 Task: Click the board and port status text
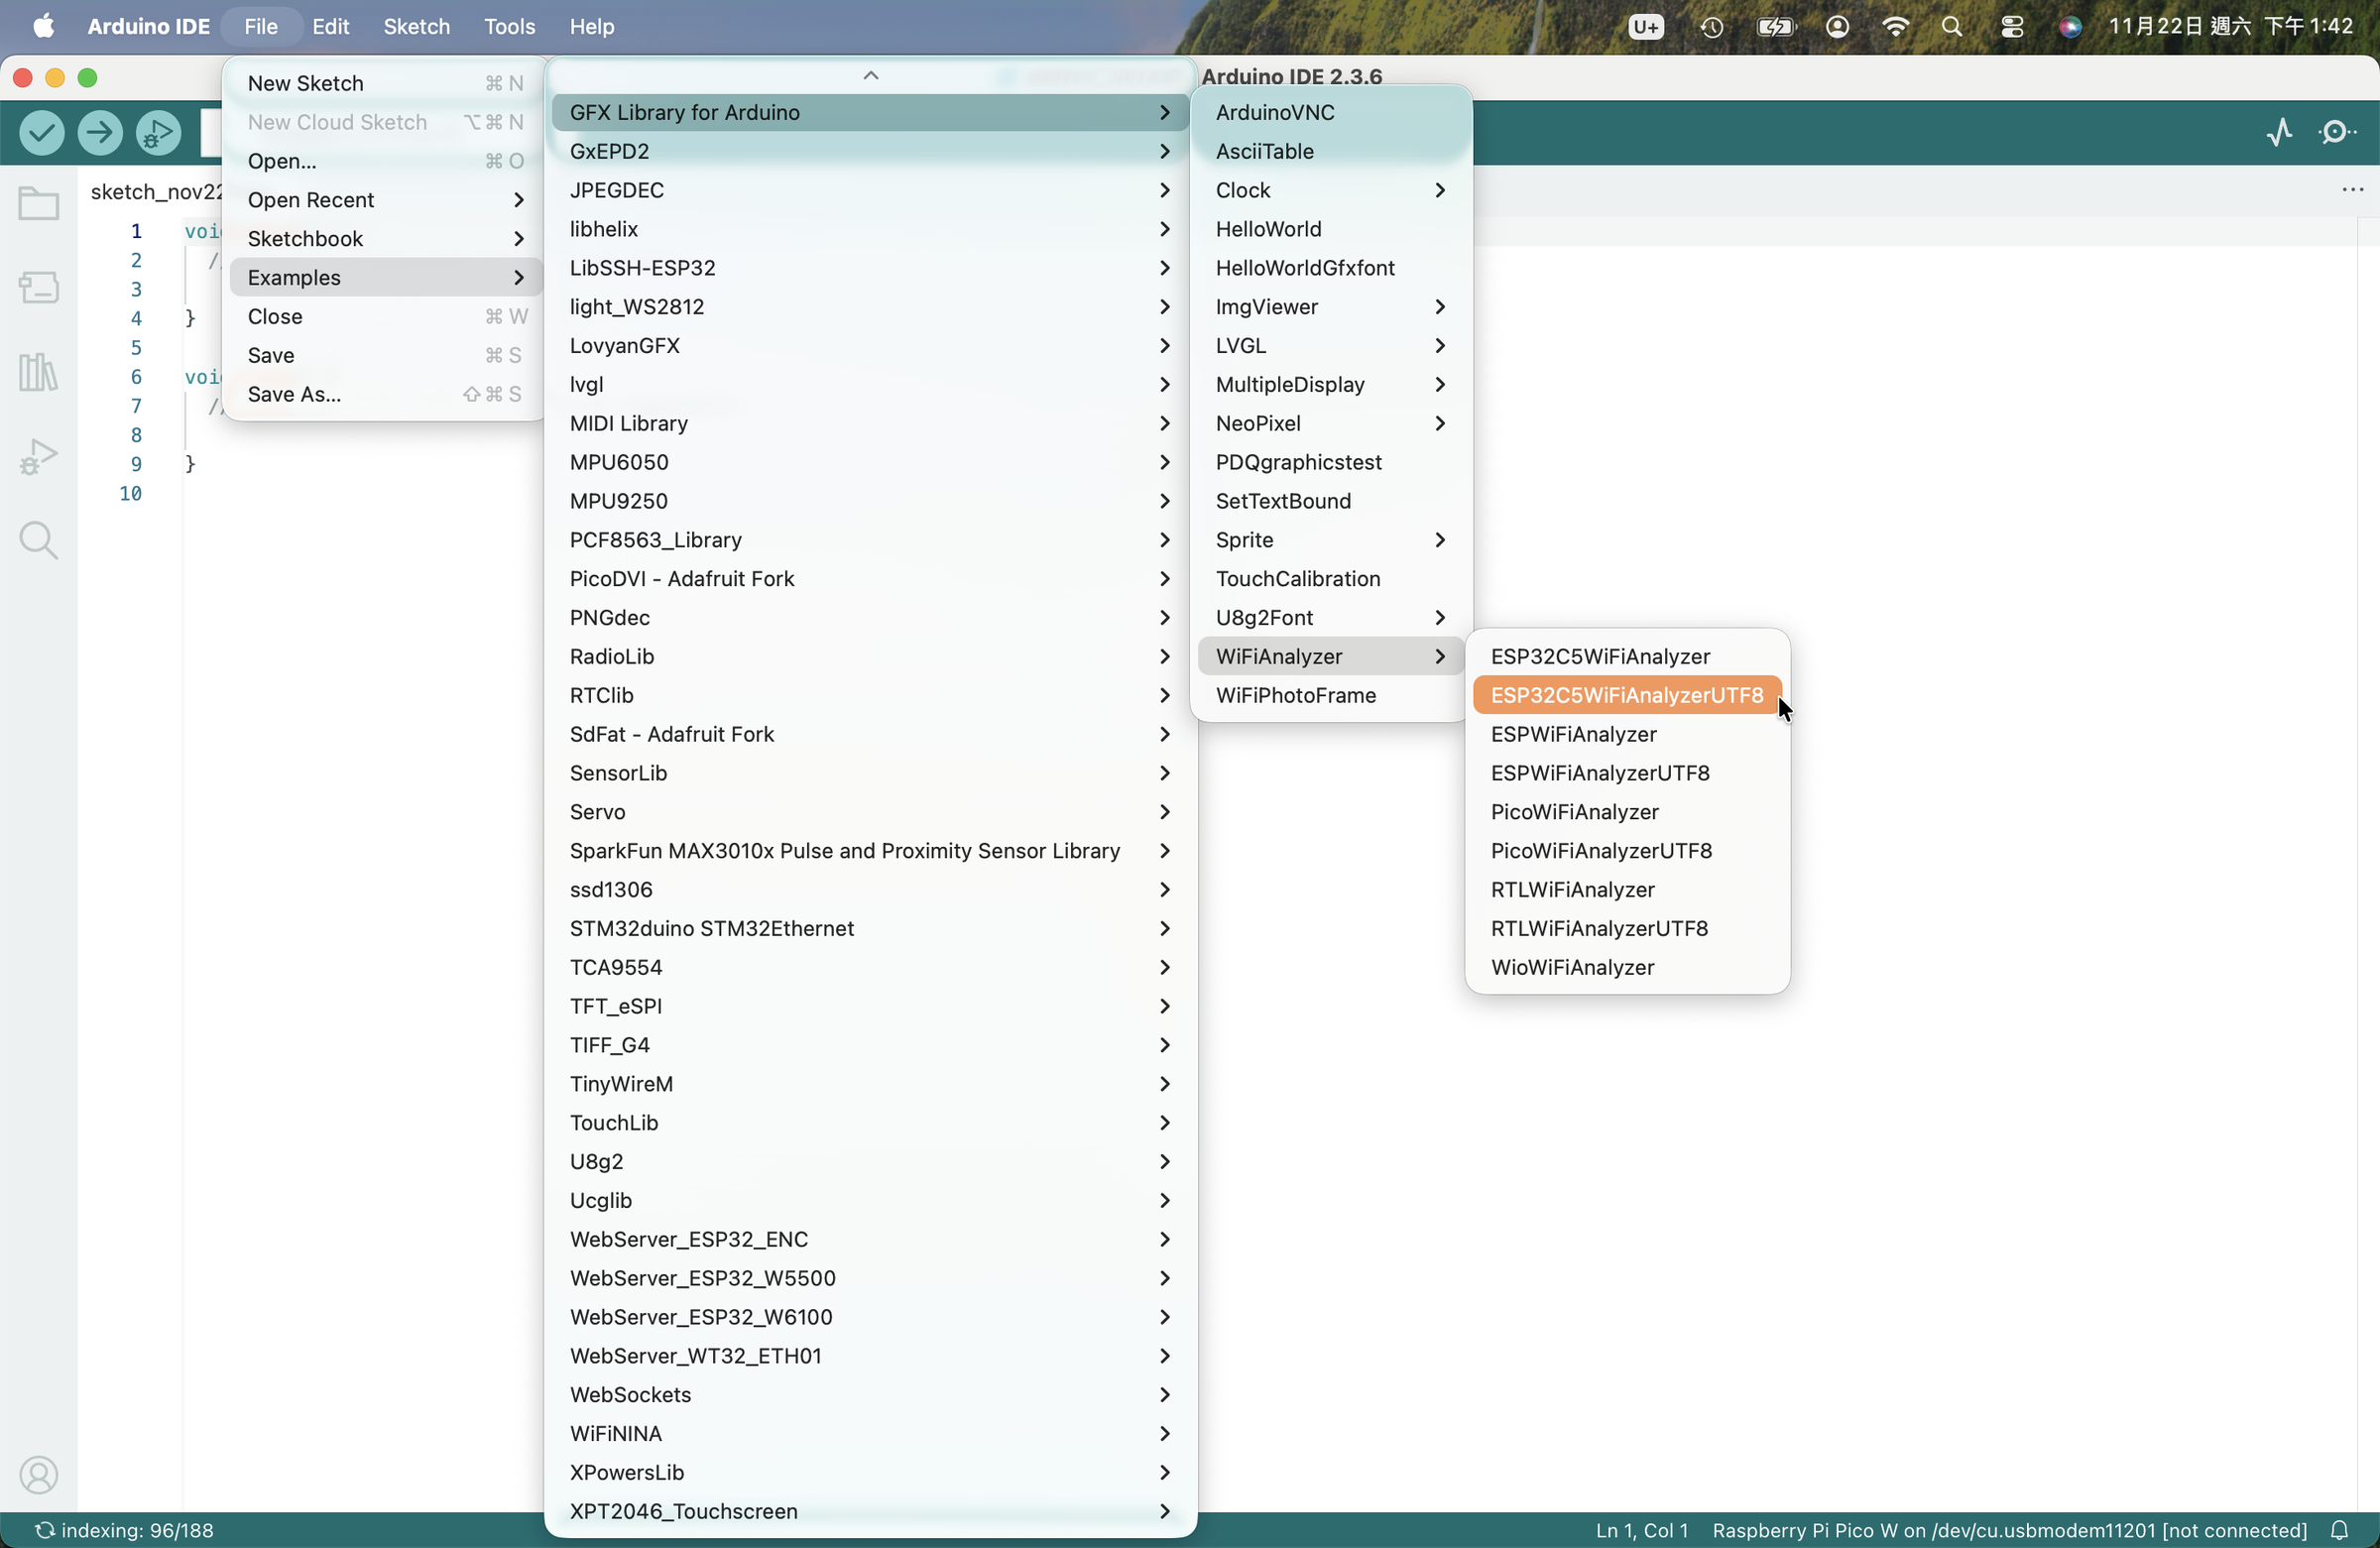pyautogui.click(x=2008, y=1530)
